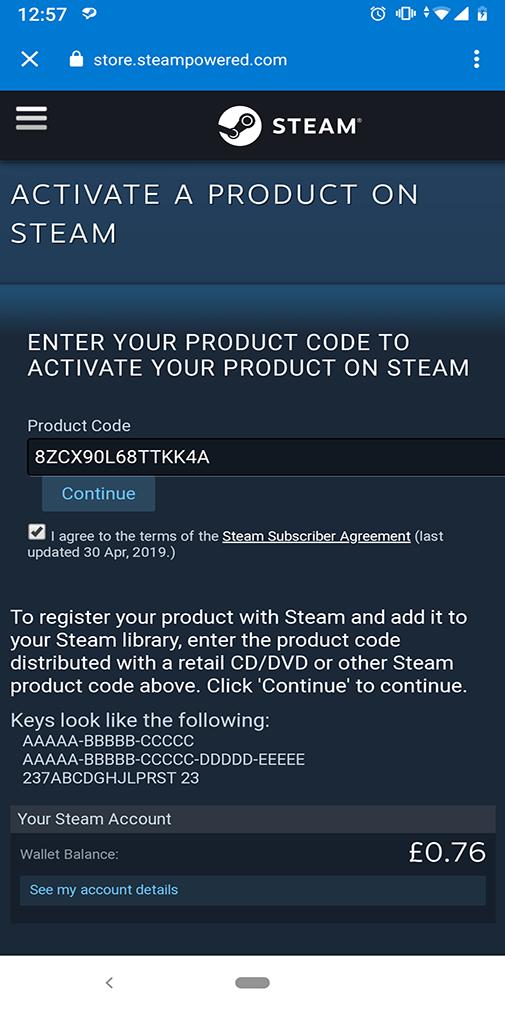Click the Steam logo
Screen dimensions: 505x1010
(x=290, y=126)
